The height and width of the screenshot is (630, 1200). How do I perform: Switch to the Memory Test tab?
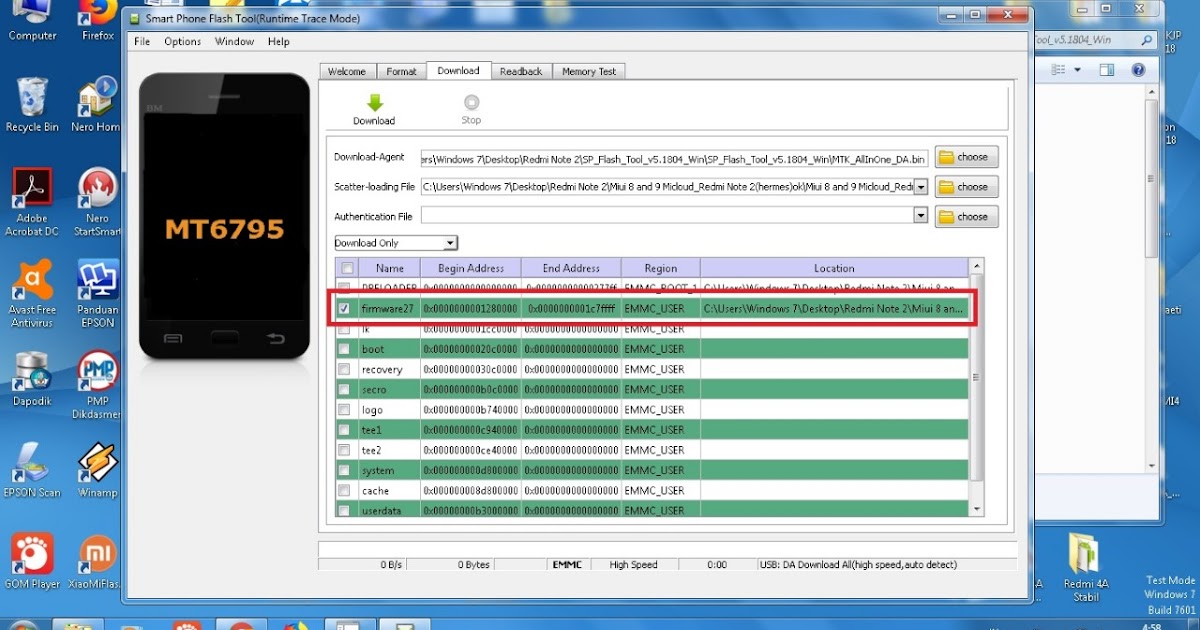(589, 71)
